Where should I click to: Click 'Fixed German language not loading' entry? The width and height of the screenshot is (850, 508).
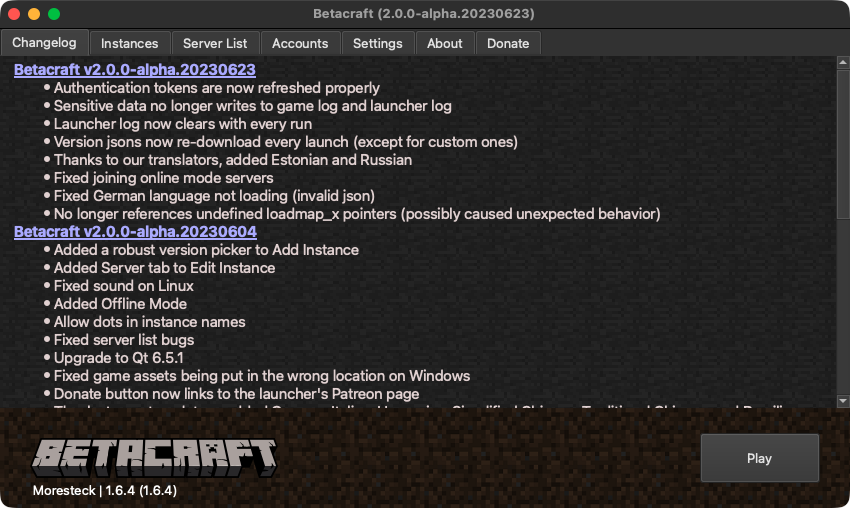[214, 196]
